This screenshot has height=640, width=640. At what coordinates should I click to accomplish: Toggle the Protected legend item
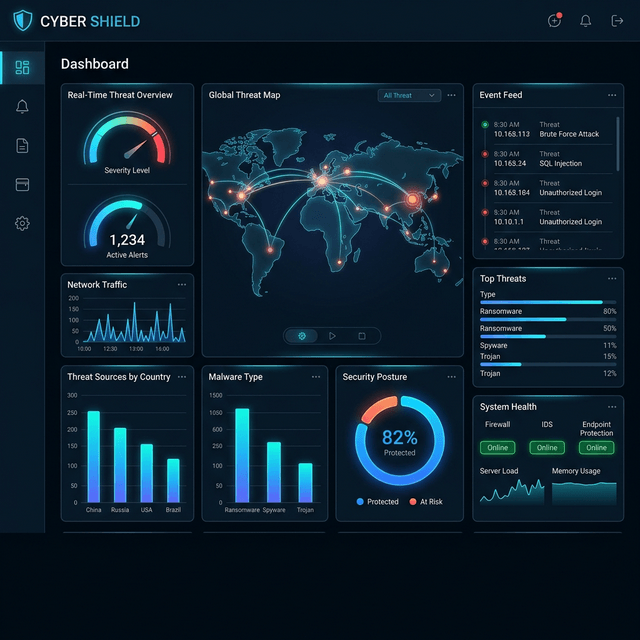pos(378,502)
